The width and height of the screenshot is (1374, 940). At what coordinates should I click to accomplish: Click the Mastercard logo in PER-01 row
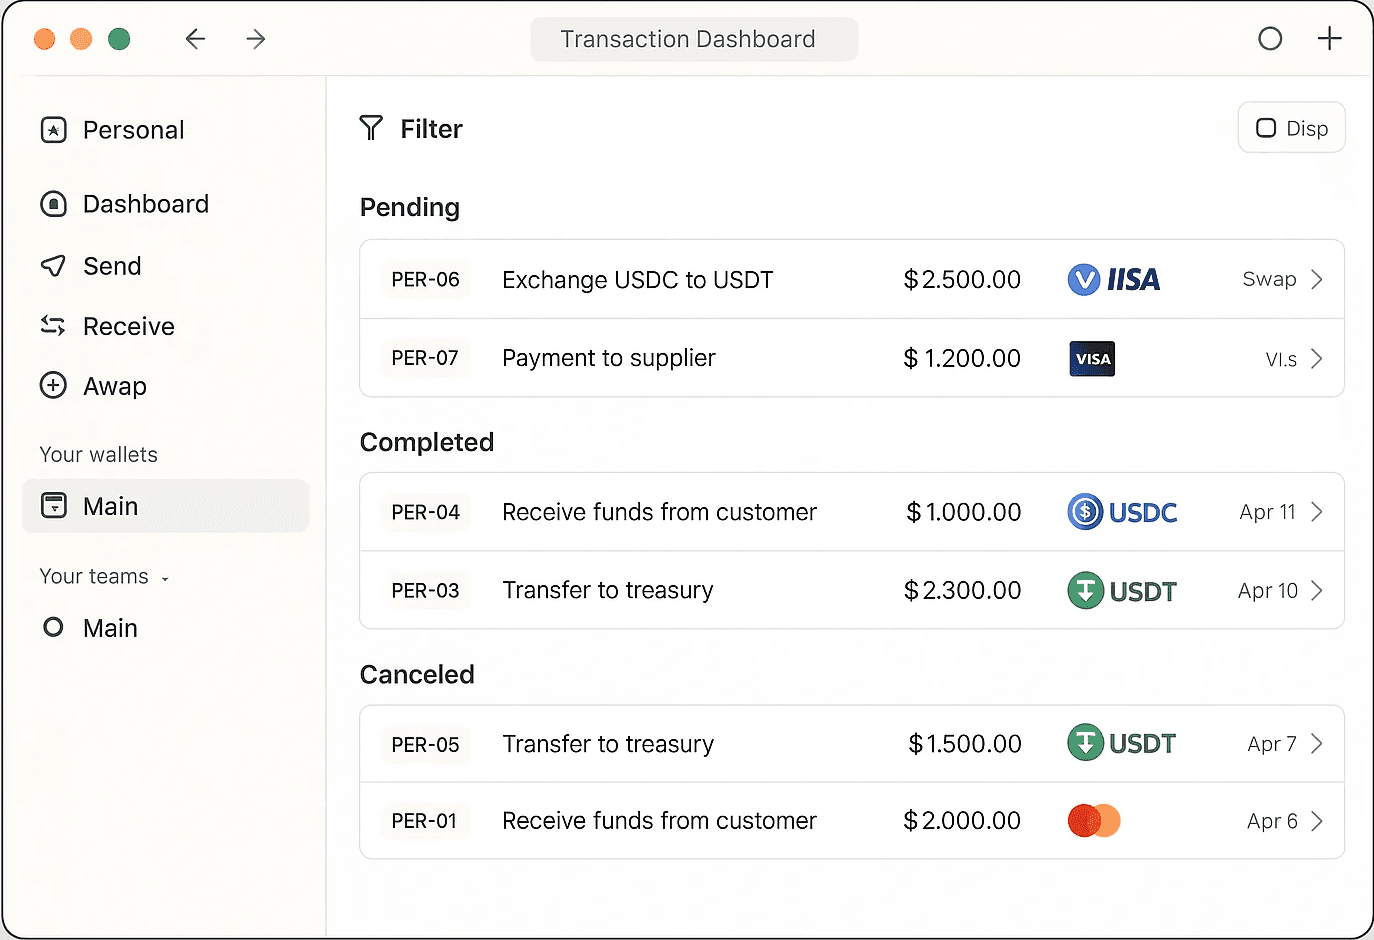pos(1094,821)
